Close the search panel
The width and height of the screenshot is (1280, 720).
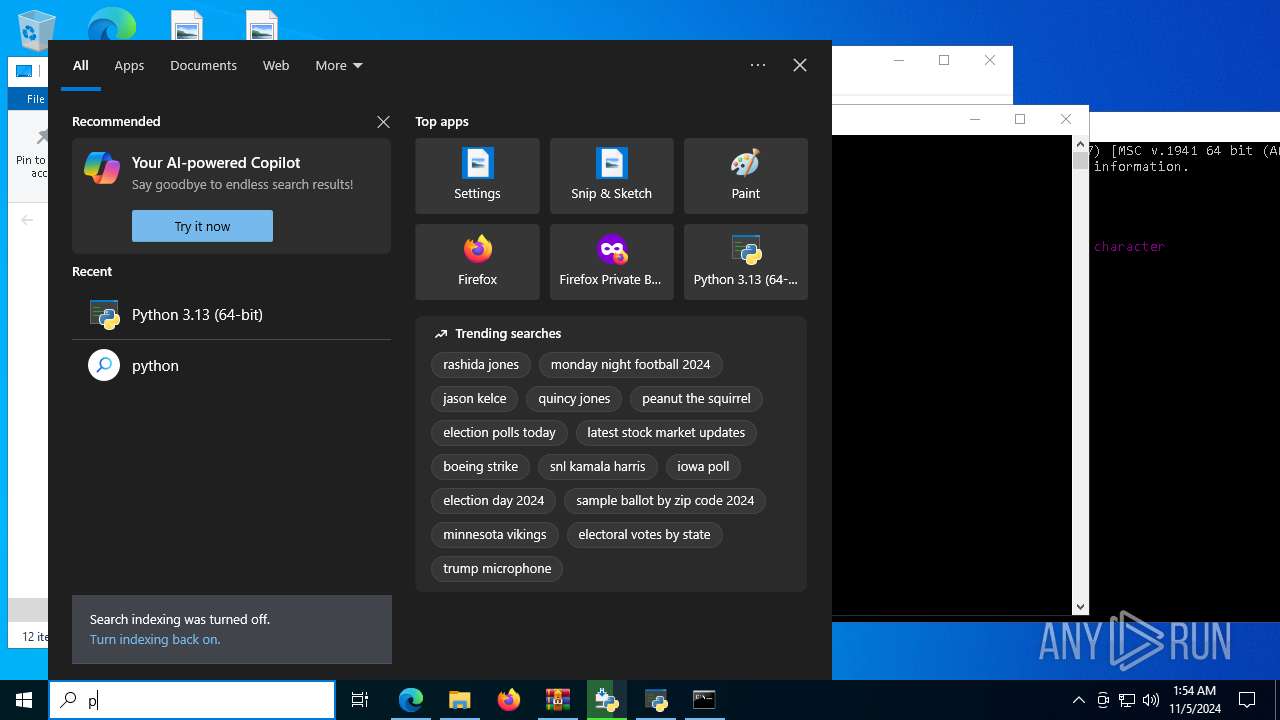[x=800, y=65]
